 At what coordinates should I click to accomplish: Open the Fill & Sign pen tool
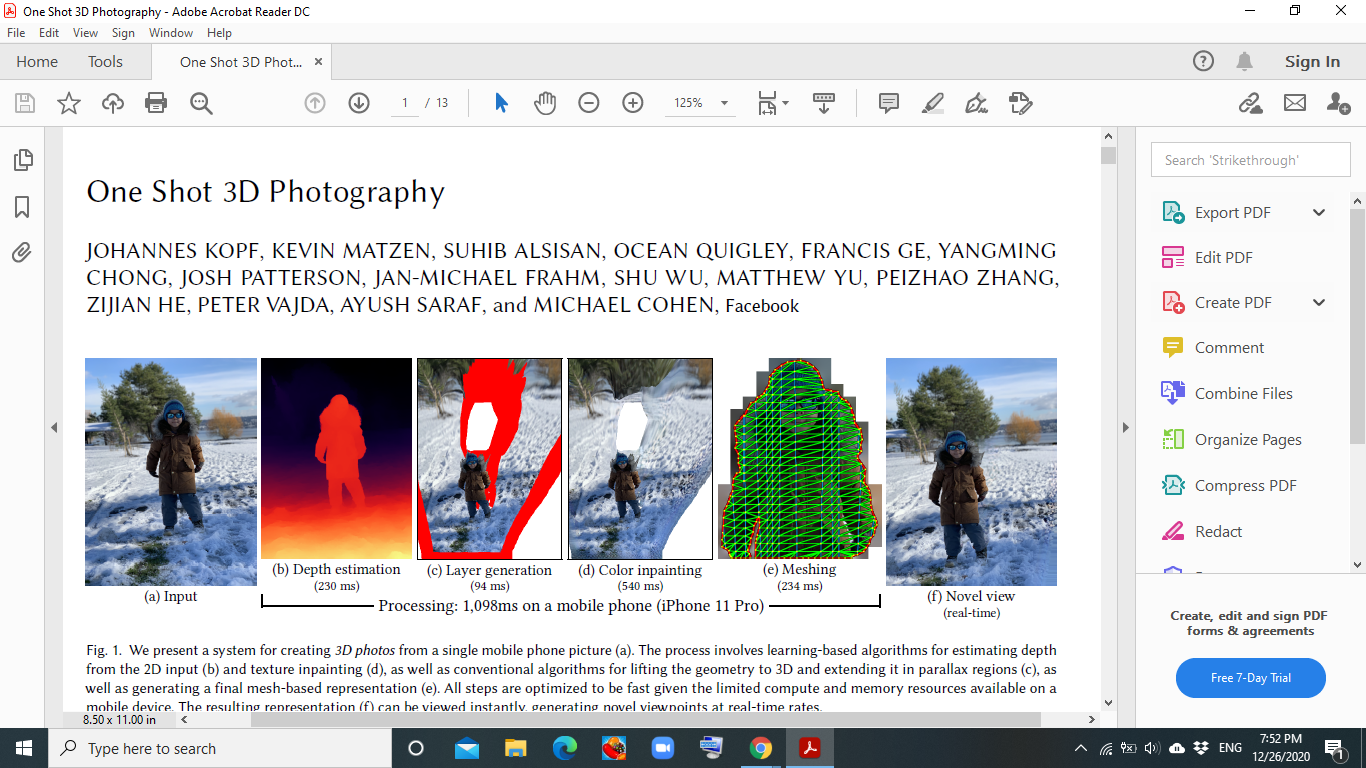point(977,103)
